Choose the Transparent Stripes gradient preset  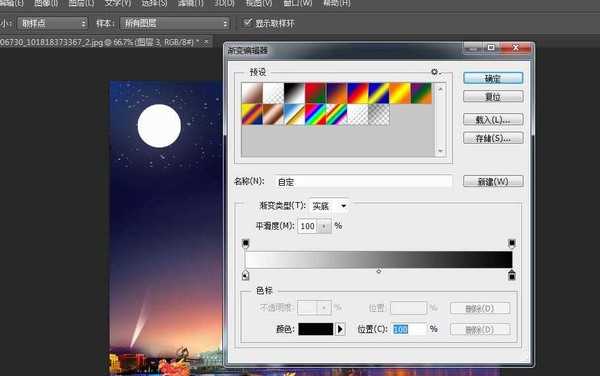(357, 114)
